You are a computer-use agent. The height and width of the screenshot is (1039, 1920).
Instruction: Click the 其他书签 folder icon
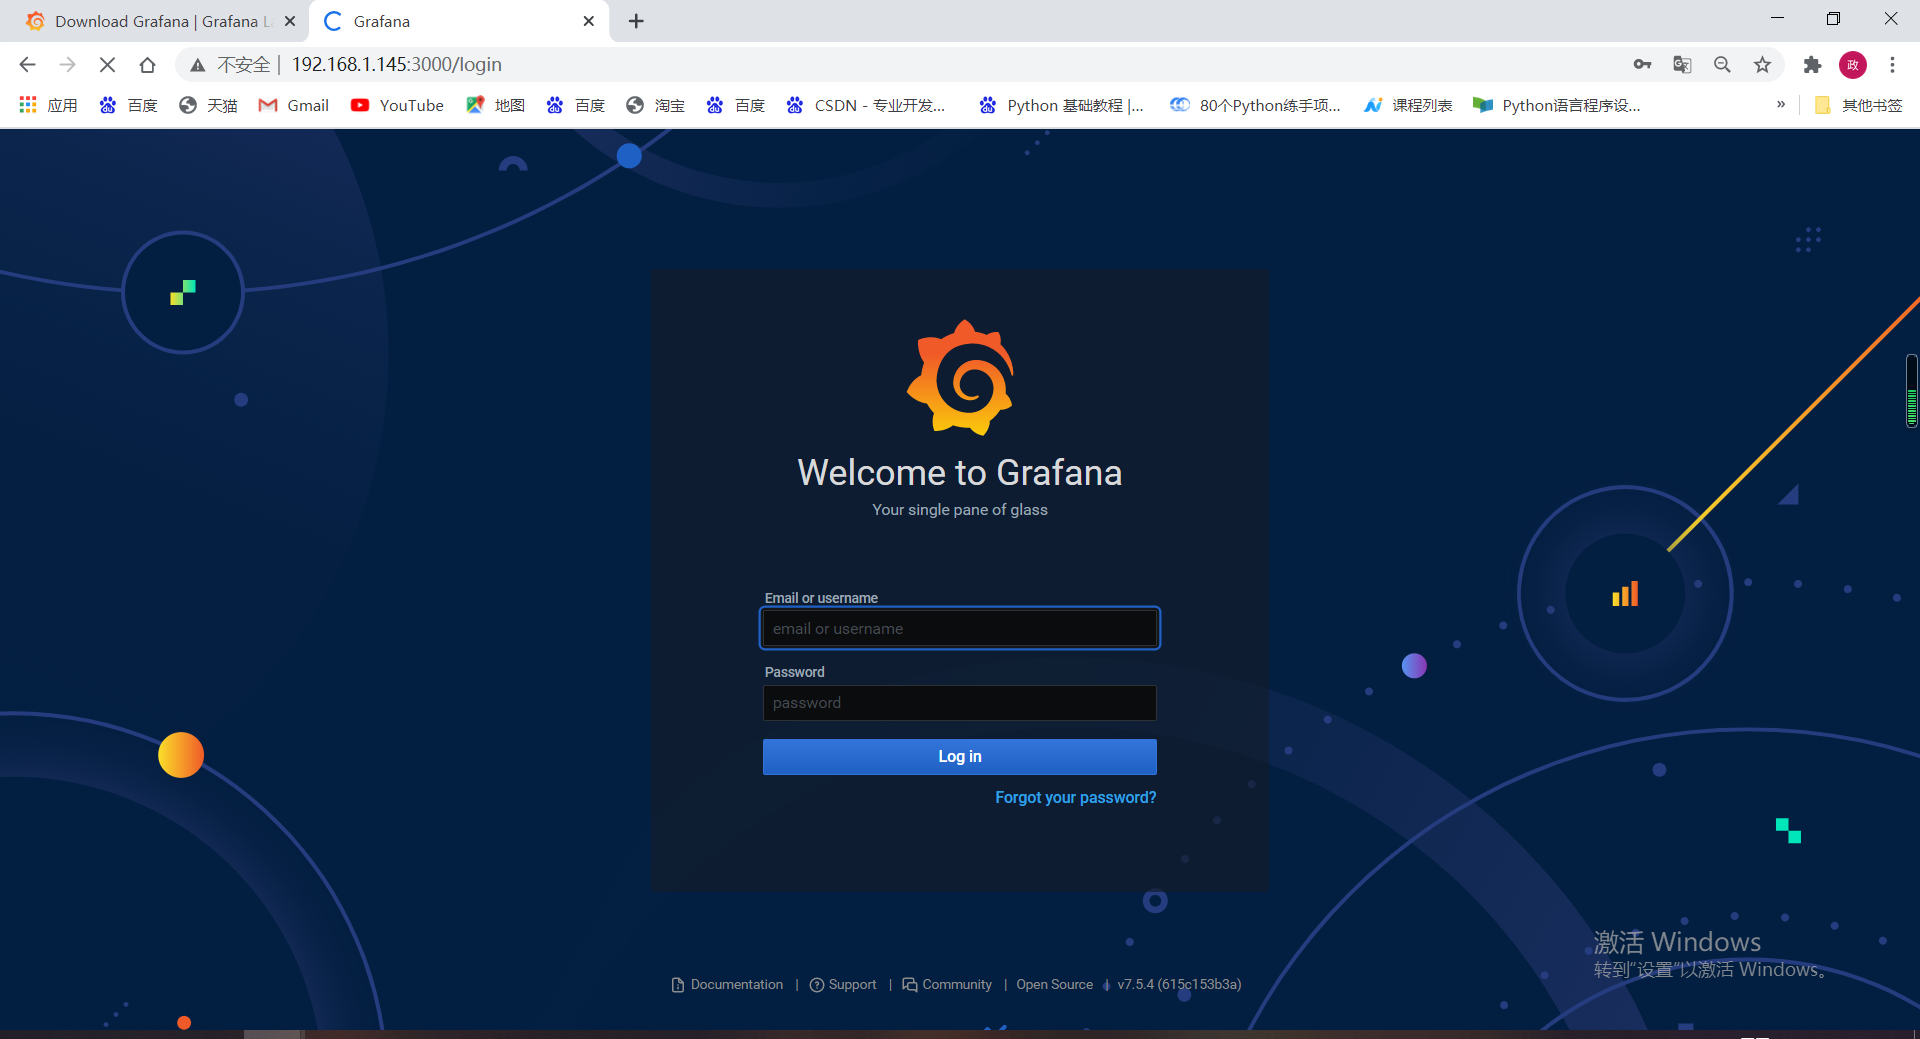[x=1822, y=105]
